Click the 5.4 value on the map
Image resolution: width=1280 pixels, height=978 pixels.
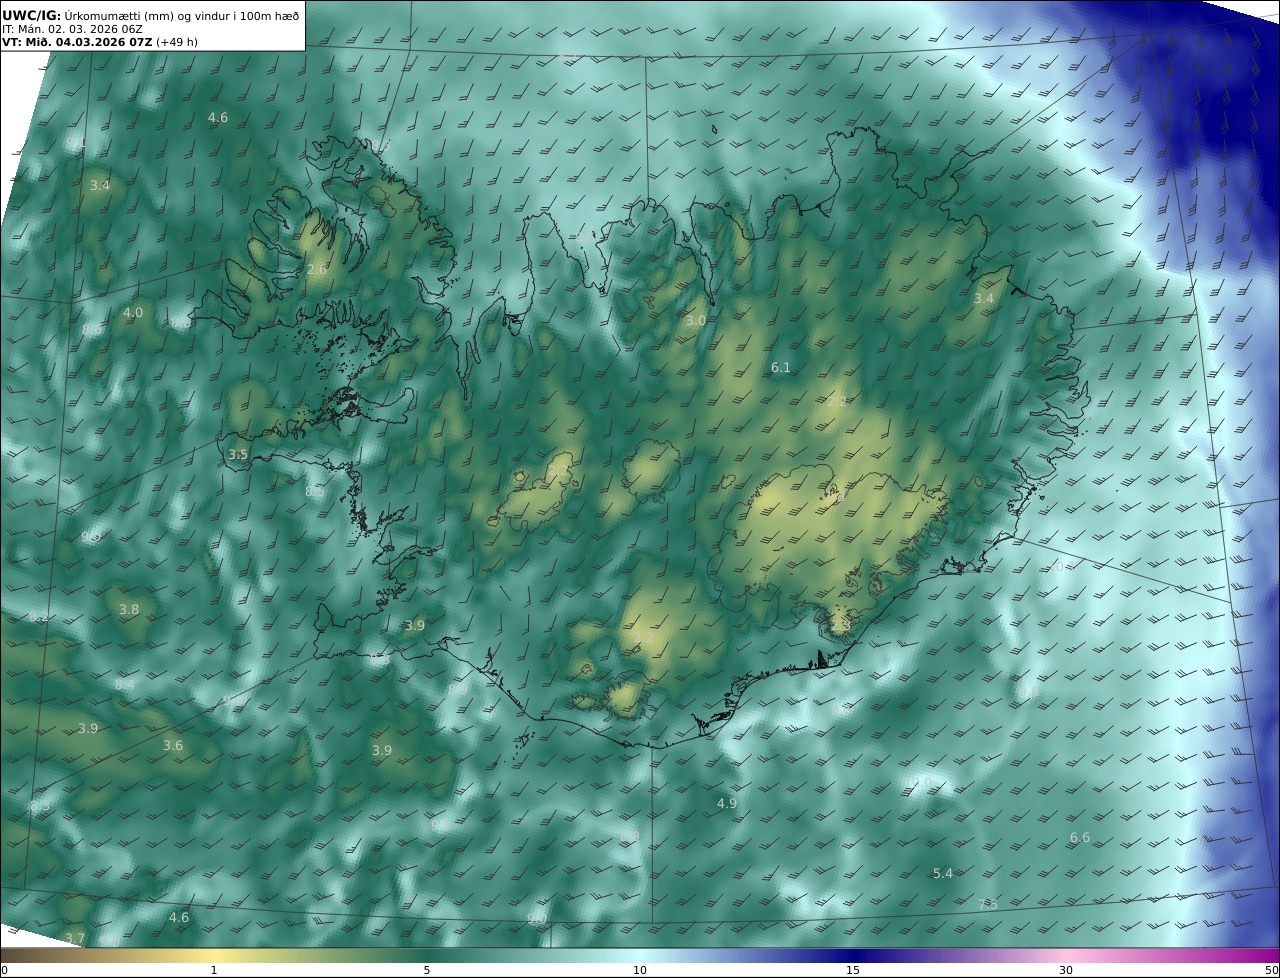point(943,873)
